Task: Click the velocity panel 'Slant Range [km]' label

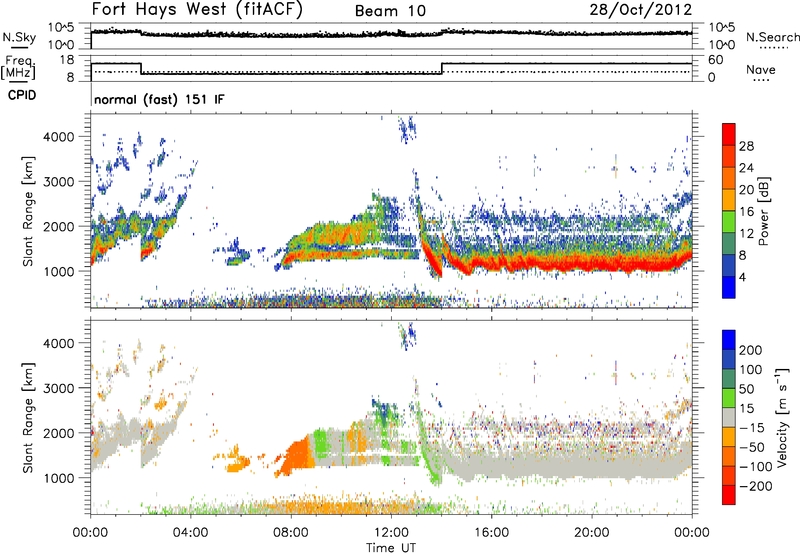Action: 28,417
